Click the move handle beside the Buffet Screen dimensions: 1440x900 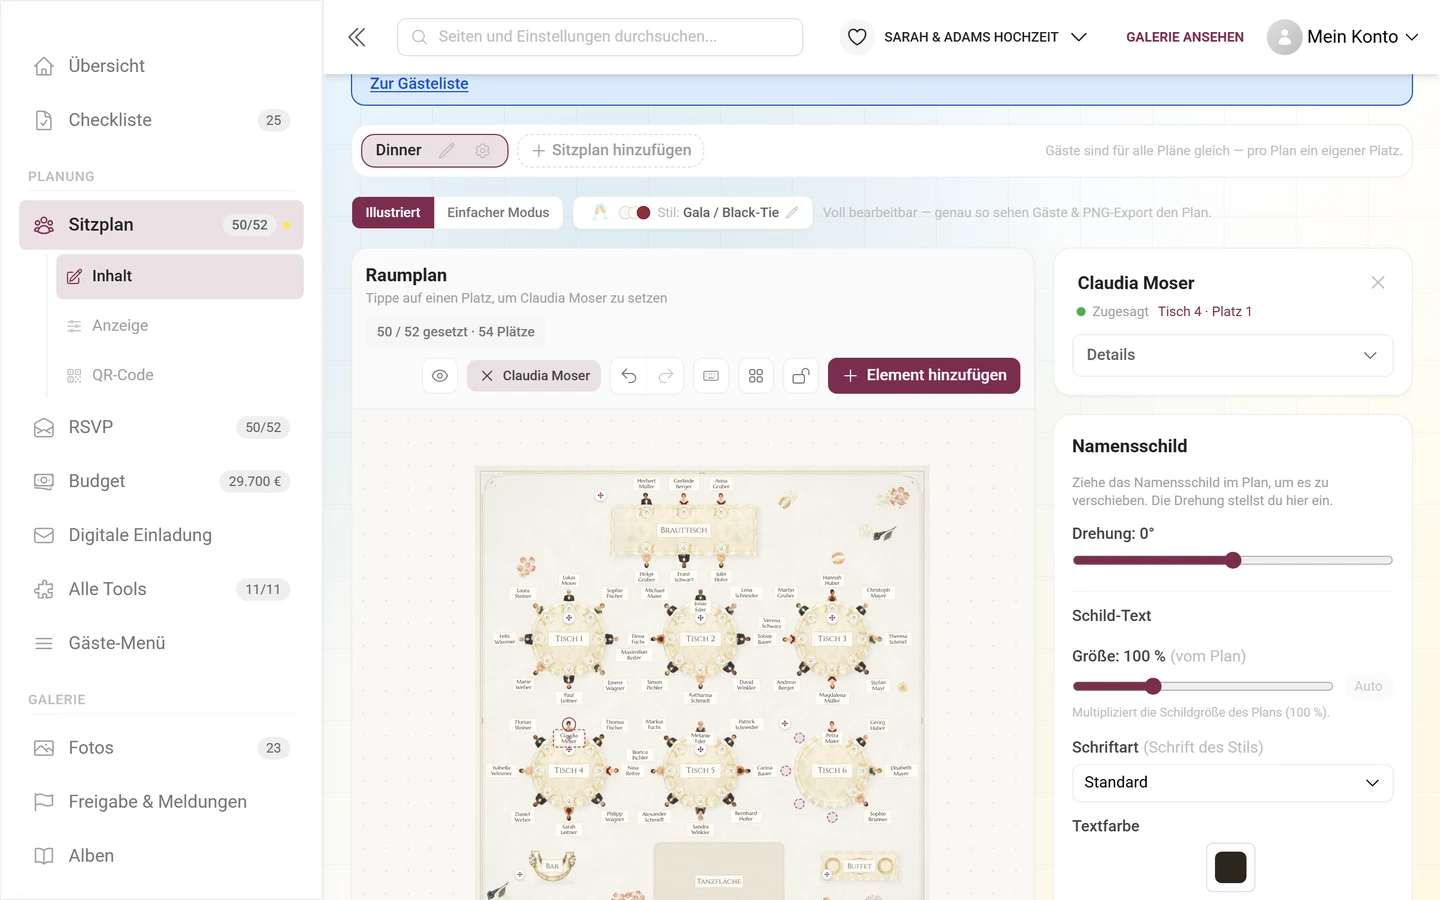click(x=827, y=875)
